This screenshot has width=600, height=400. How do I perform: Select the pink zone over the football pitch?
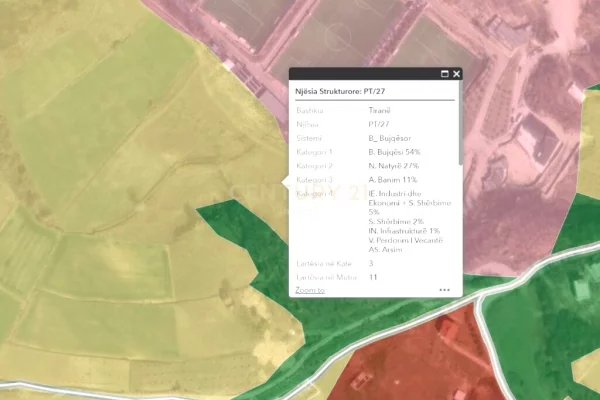[x=340, y=35]
